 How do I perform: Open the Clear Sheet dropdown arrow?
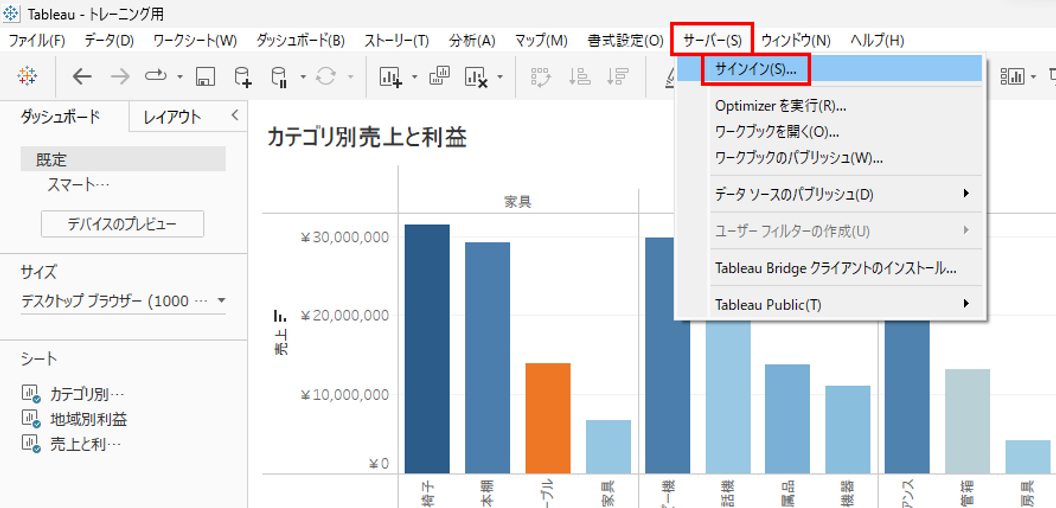click(x=500, y=77)
